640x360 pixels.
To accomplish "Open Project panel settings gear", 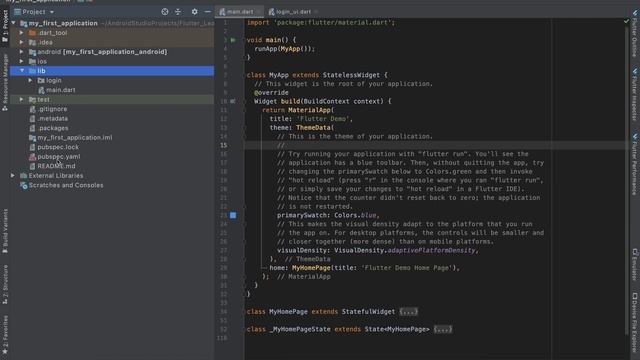I will click(x=195, y=12).
